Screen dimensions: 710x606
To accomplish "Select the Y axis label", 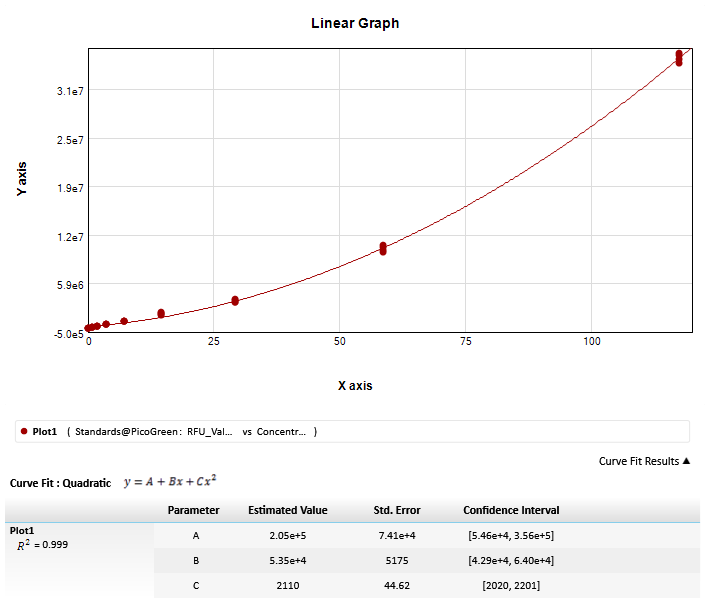I will [x=22, y=179].
